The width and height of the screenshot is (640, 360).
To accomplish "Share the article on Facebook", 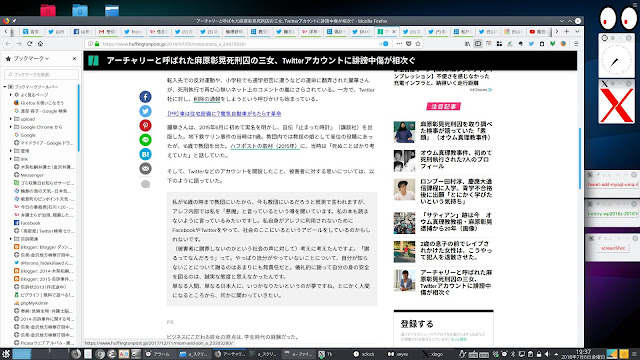I will (145, 97).
